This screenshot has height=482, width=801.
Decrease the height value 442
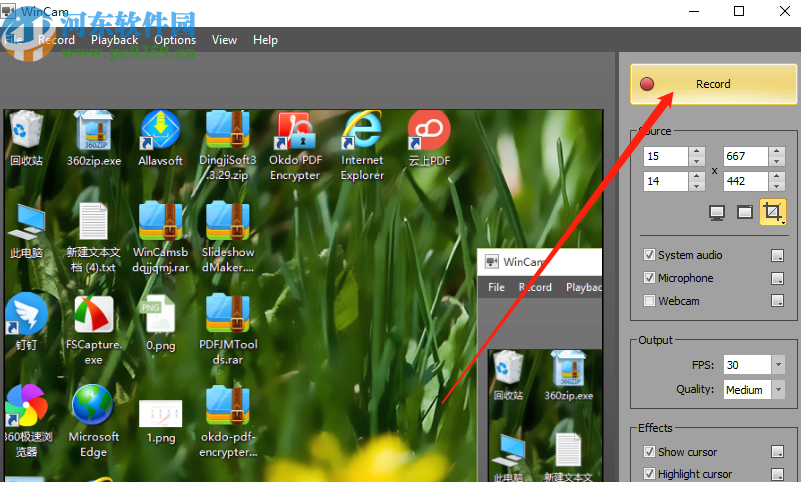tap(776, 186)
